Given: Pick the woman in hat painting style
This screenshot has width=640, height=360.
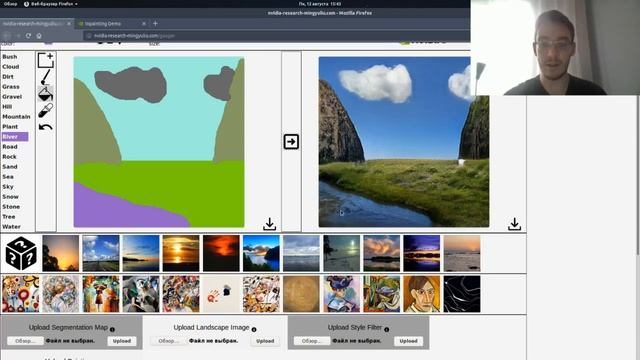Looking at the screenshot, I should tap(342, 294).
